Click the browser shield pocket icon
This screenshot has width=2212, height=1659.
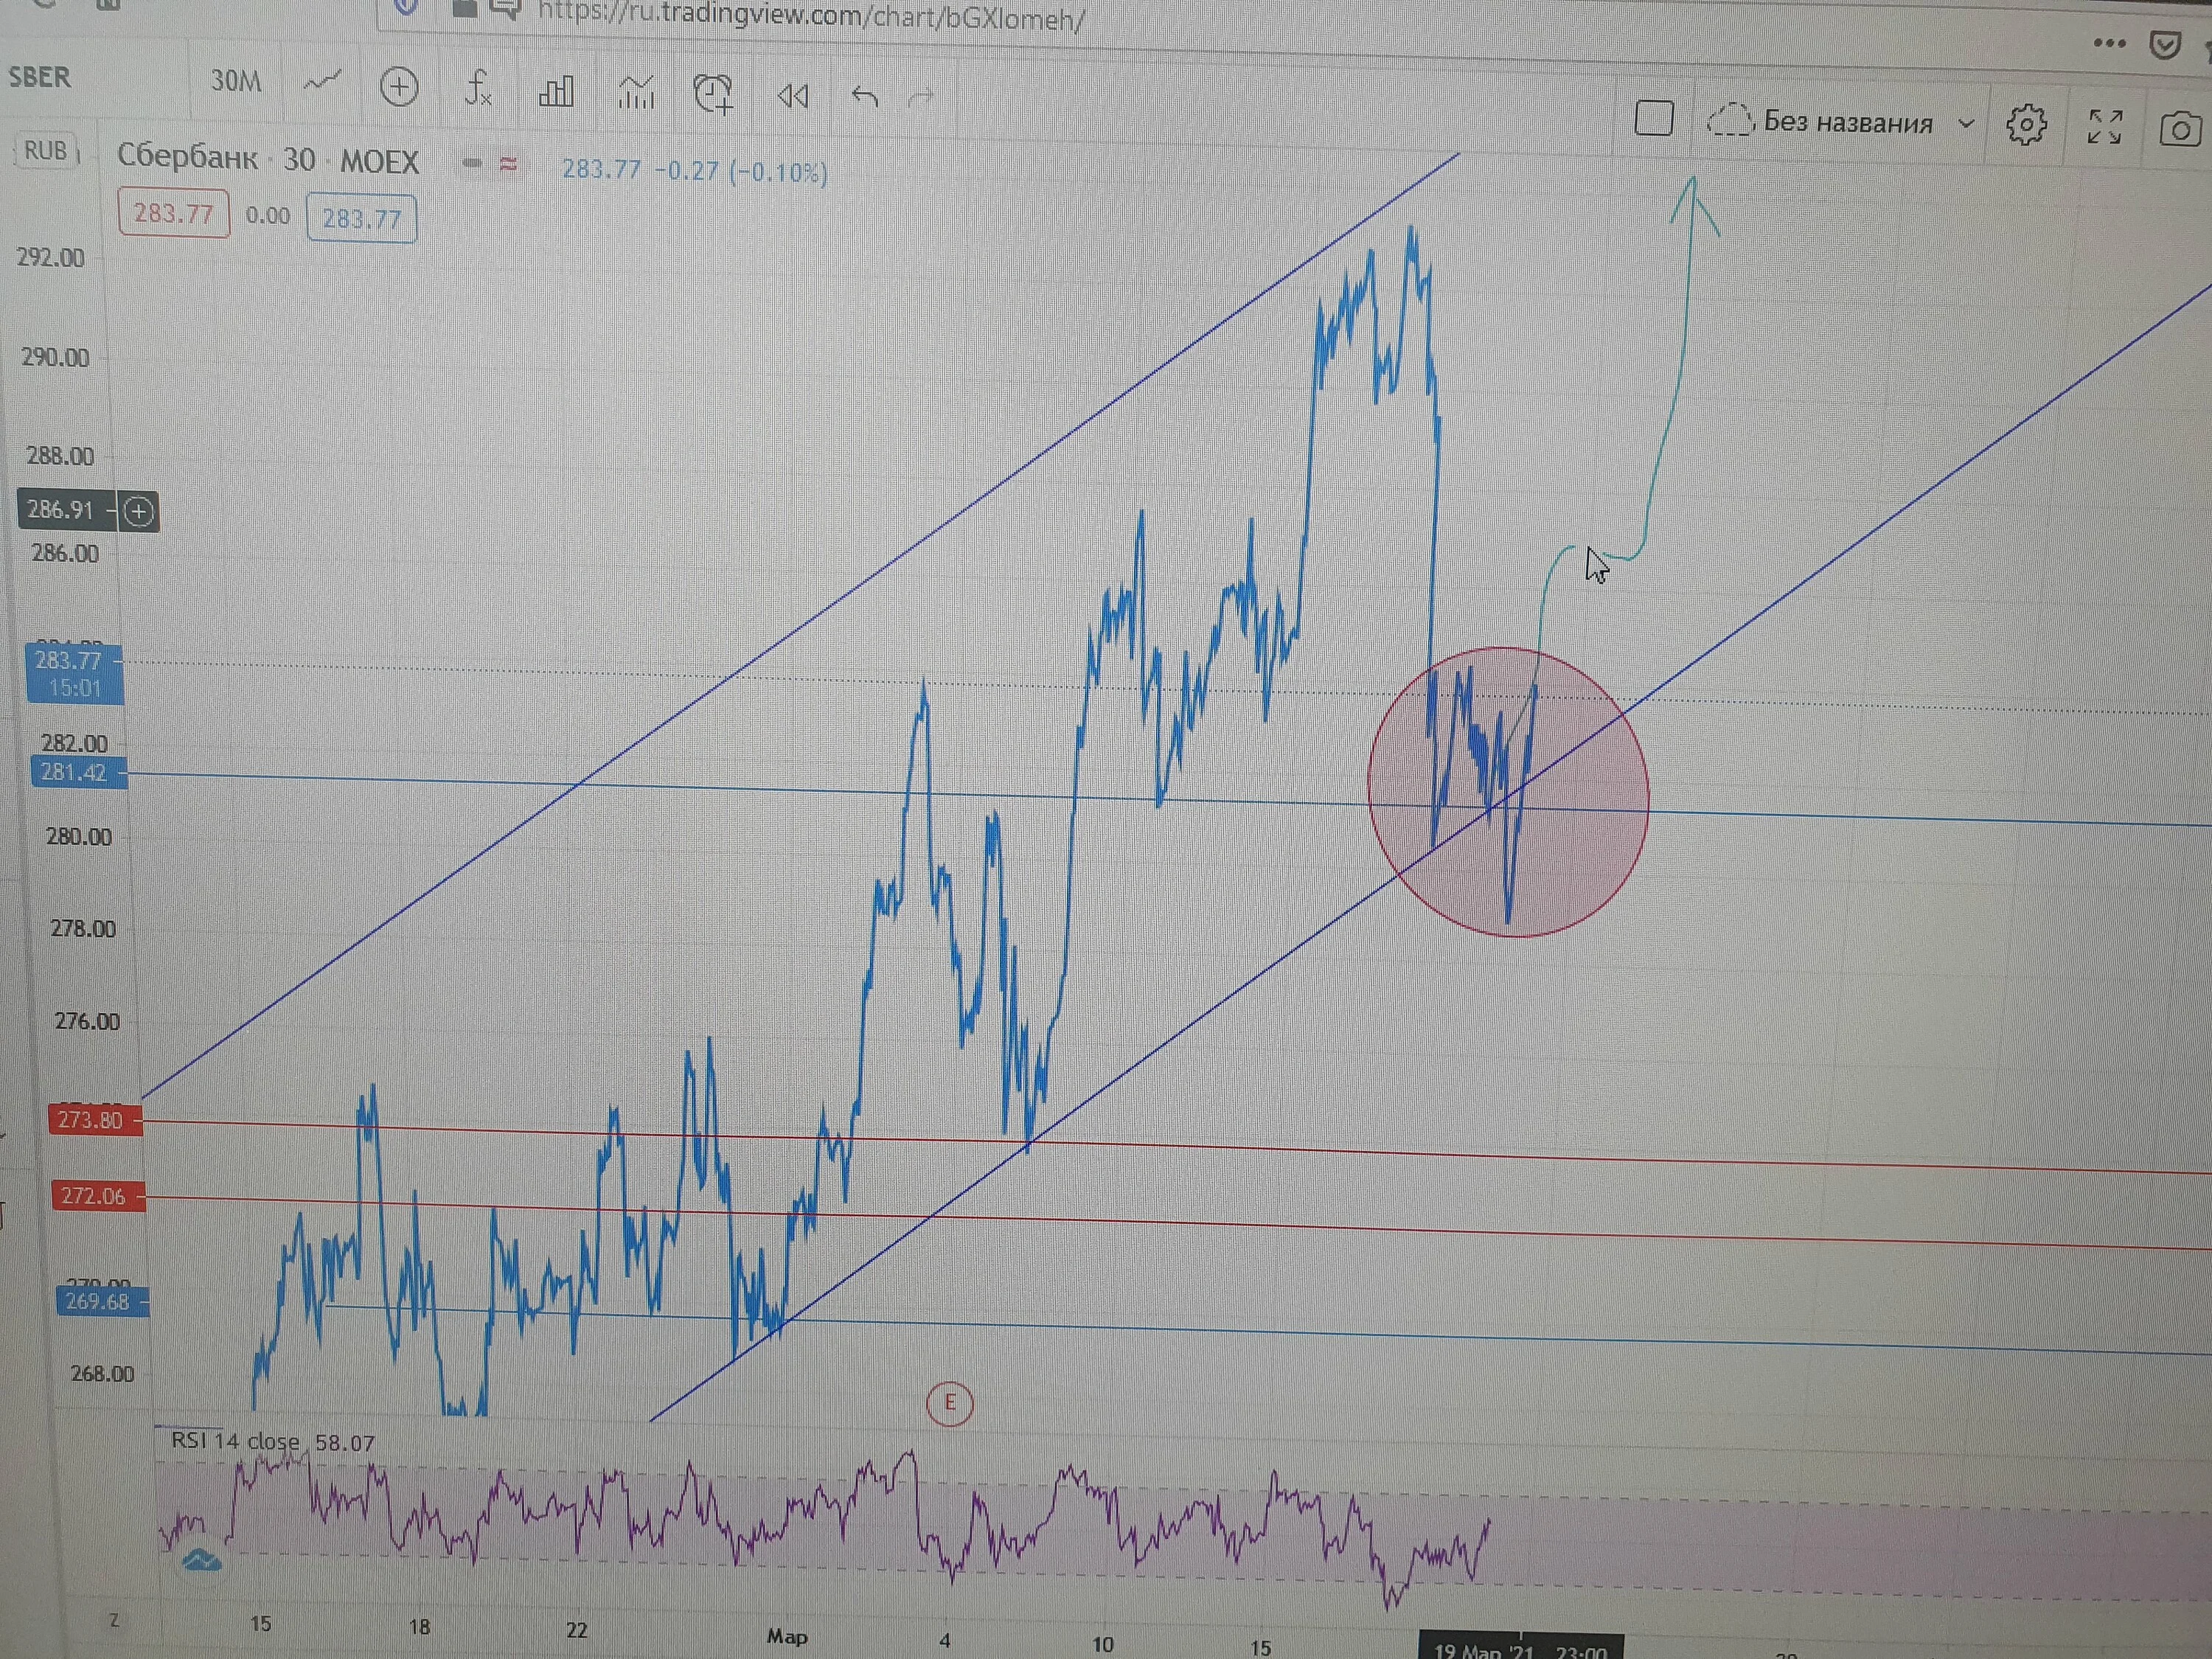pyautogui.click(x=2164, y=45)
